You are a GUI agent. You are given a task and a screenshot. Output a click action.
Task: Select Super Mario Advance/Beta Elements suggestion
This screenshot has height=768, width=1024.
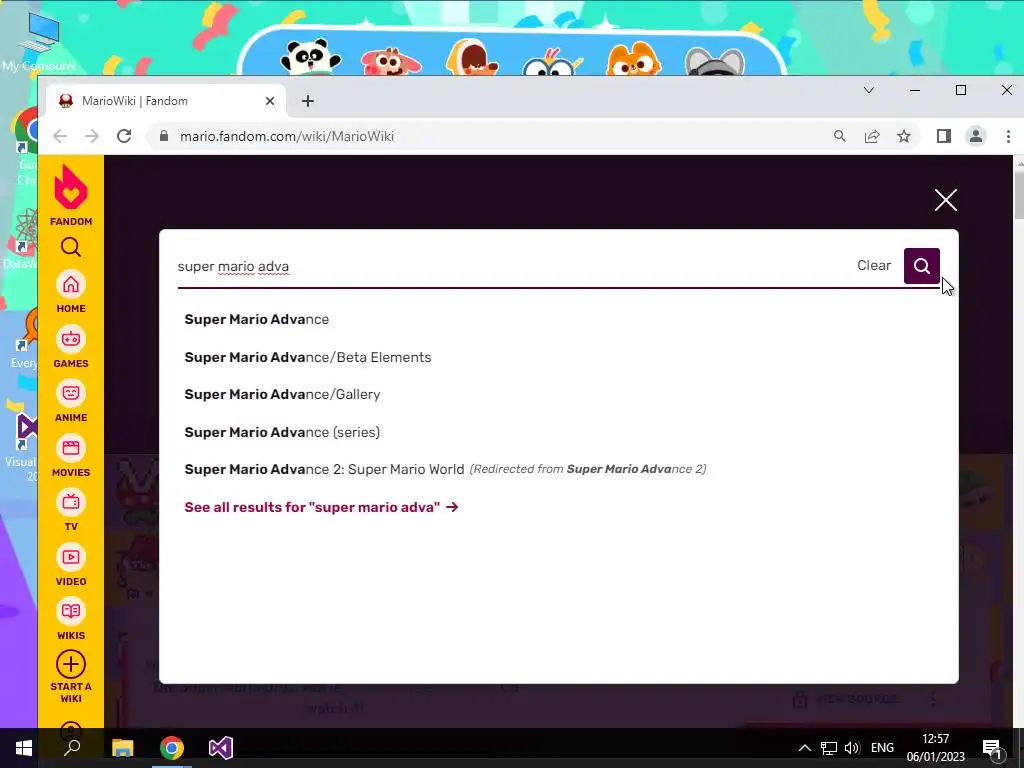308,357
